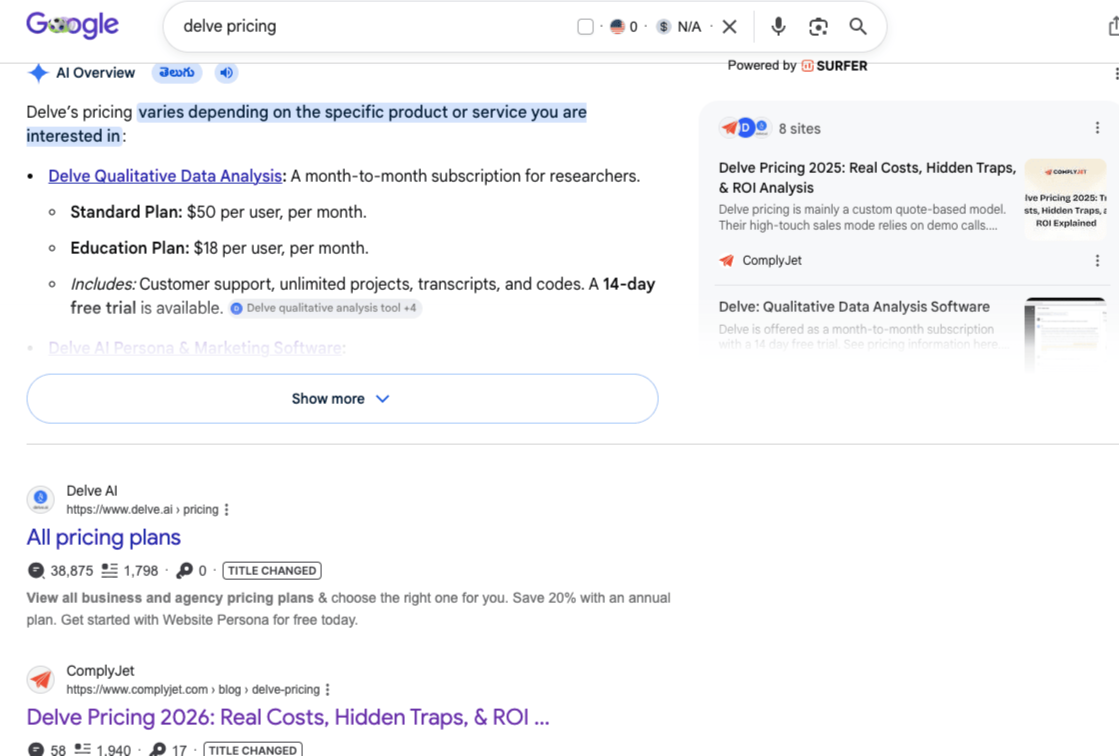Image resolution: width=1119 pixels, height=756 pixels.
Task: Click the magnifying glass search button
Action: pyautogui.click(x=858, y=26)
